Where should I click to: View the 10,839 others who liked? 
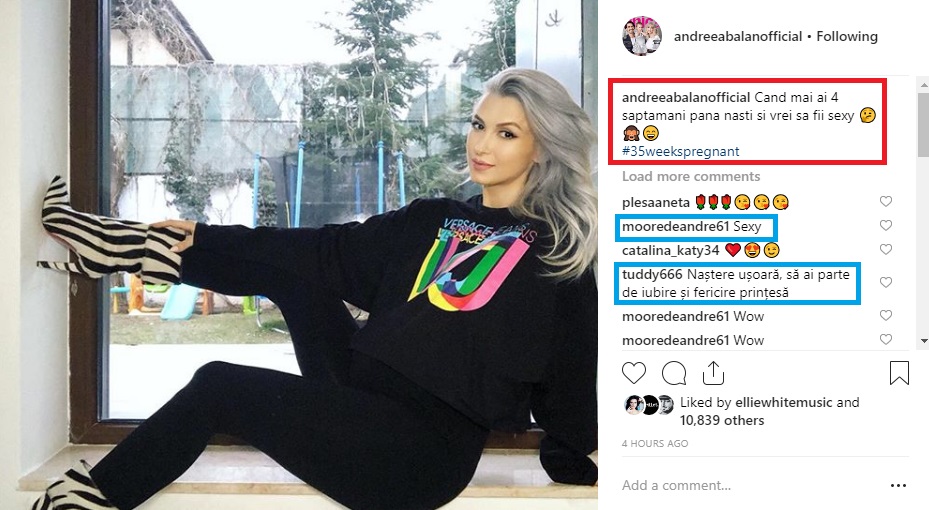pyautogui.click(x=722, y=421)
